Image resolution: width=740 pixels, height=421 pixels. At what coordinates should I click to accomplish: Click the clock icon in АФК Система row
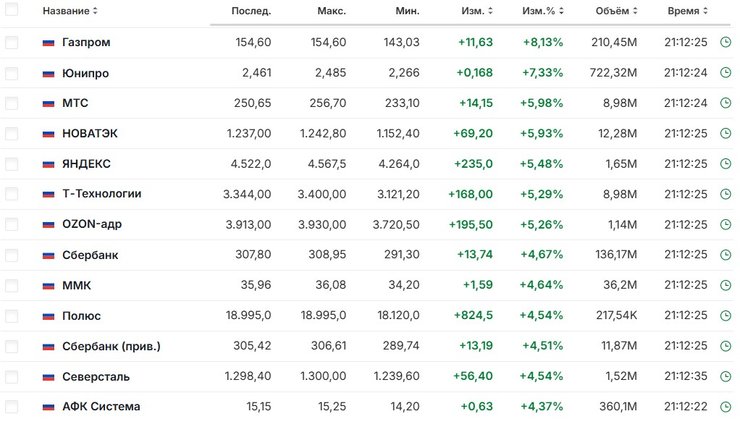coord(725,407)
